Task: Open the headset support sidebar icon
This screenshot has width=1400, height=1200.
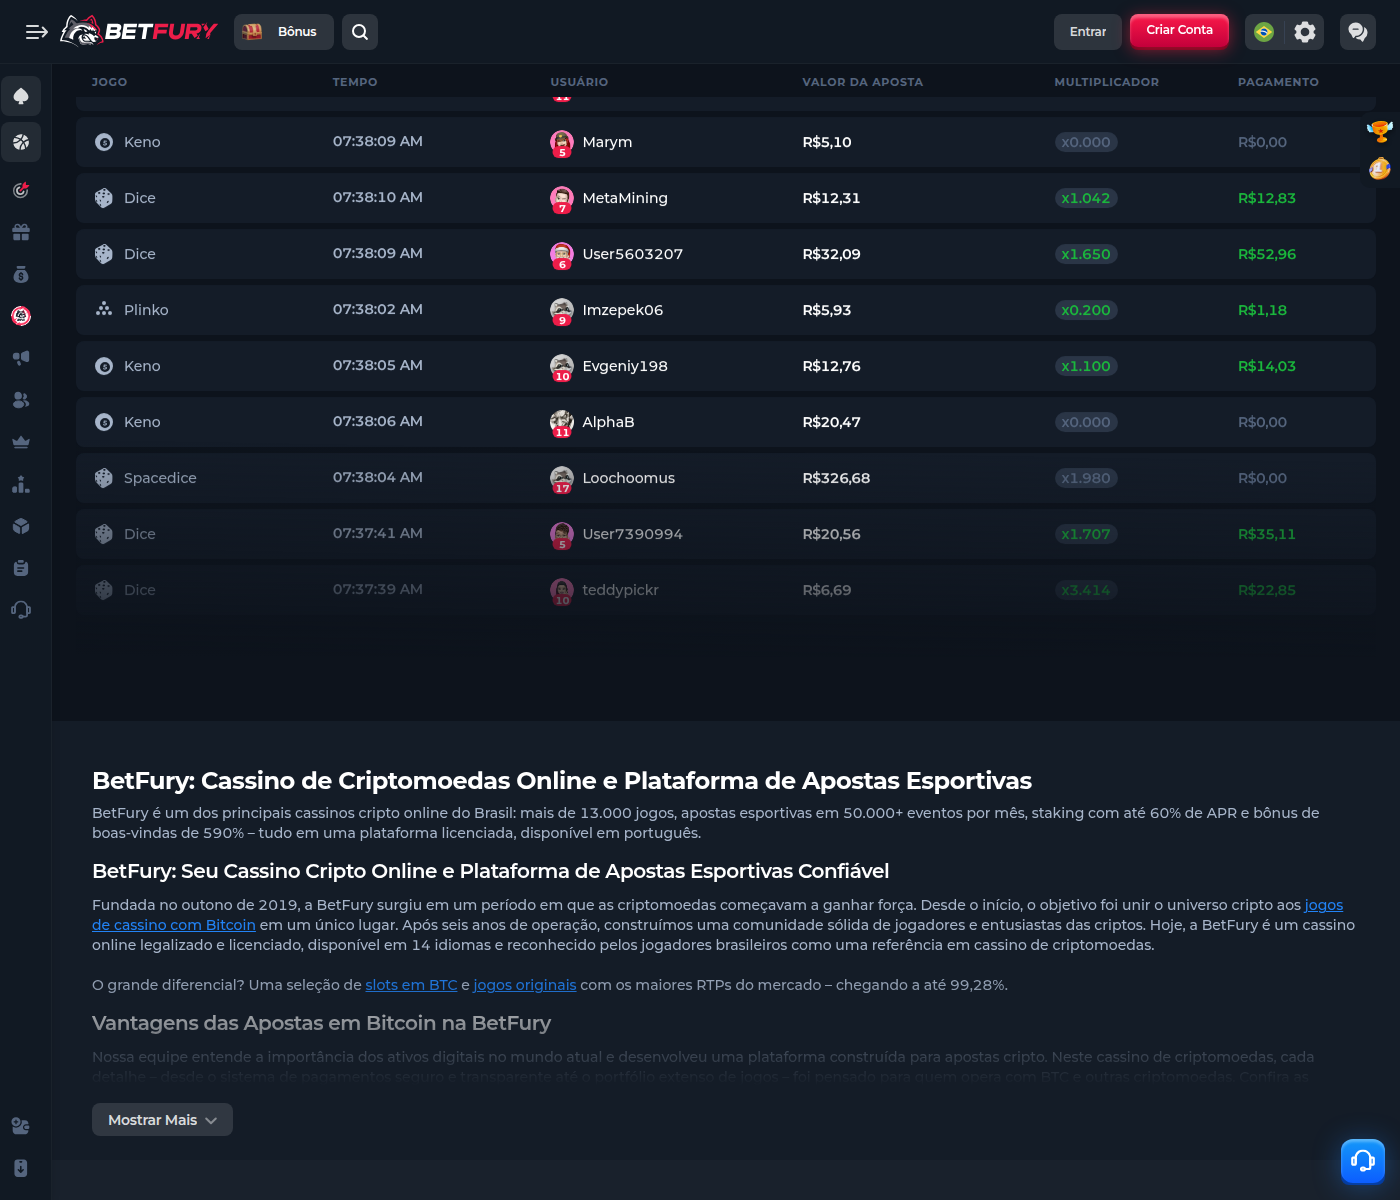Action: pos(21,610)
